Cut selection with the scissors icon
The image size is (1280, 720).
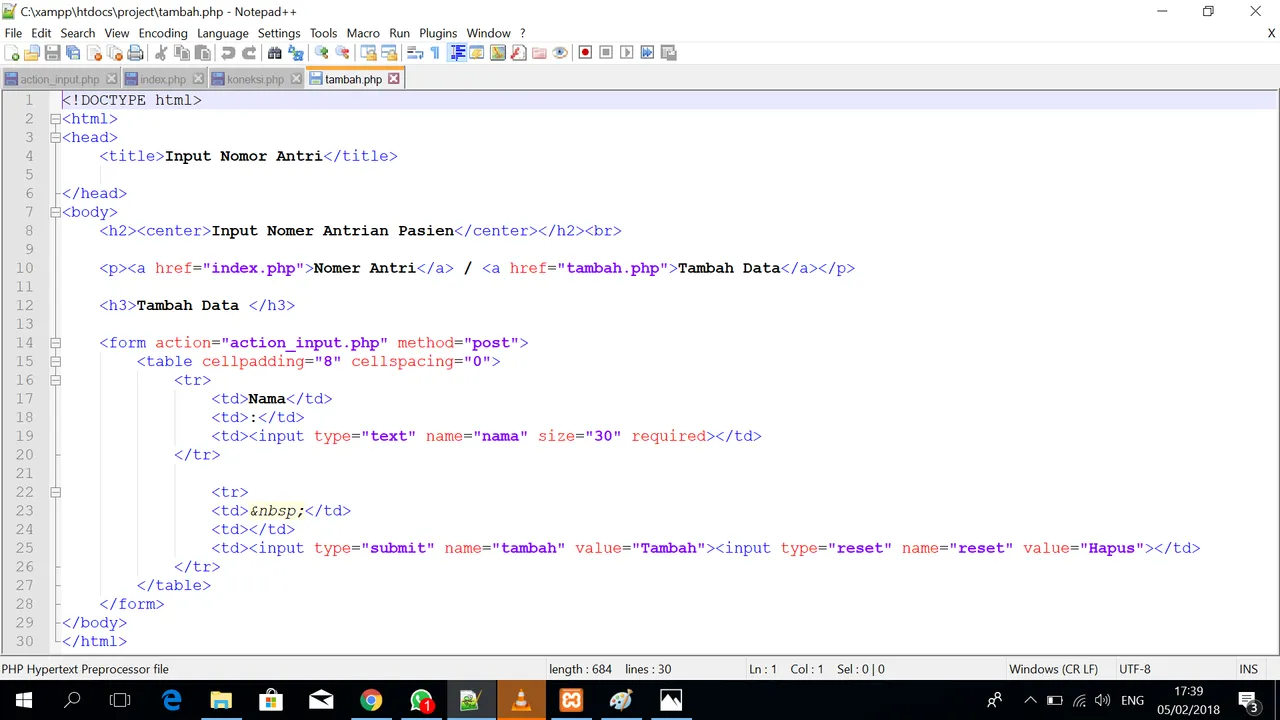click(x=161, y=52)
